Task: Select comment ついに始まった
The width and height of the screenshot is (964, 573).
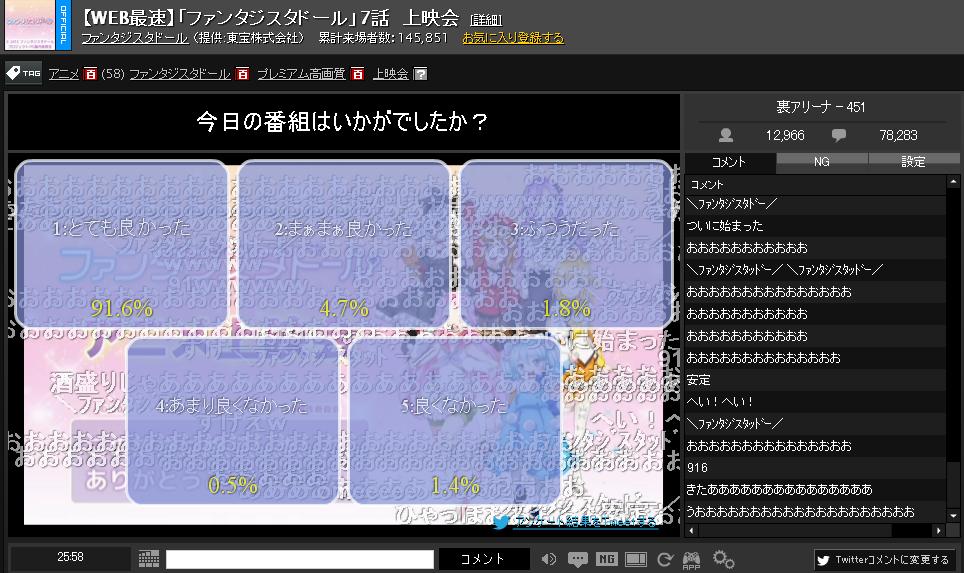Action: (815, 226)
